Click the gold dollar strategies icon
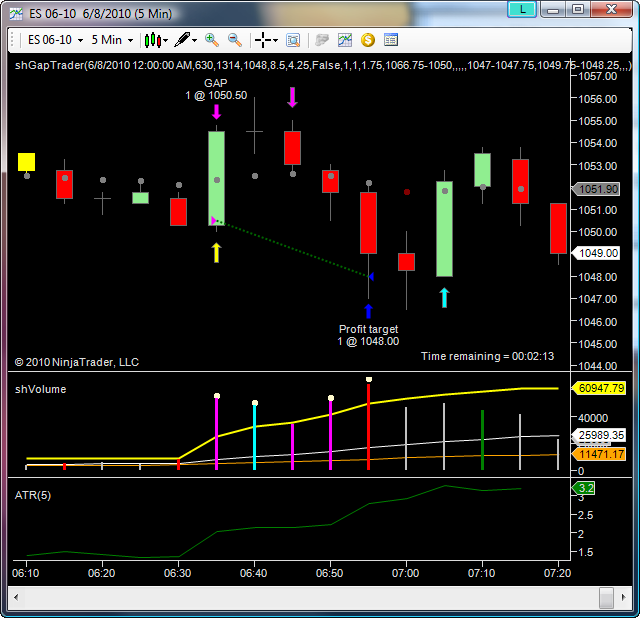 368,40
